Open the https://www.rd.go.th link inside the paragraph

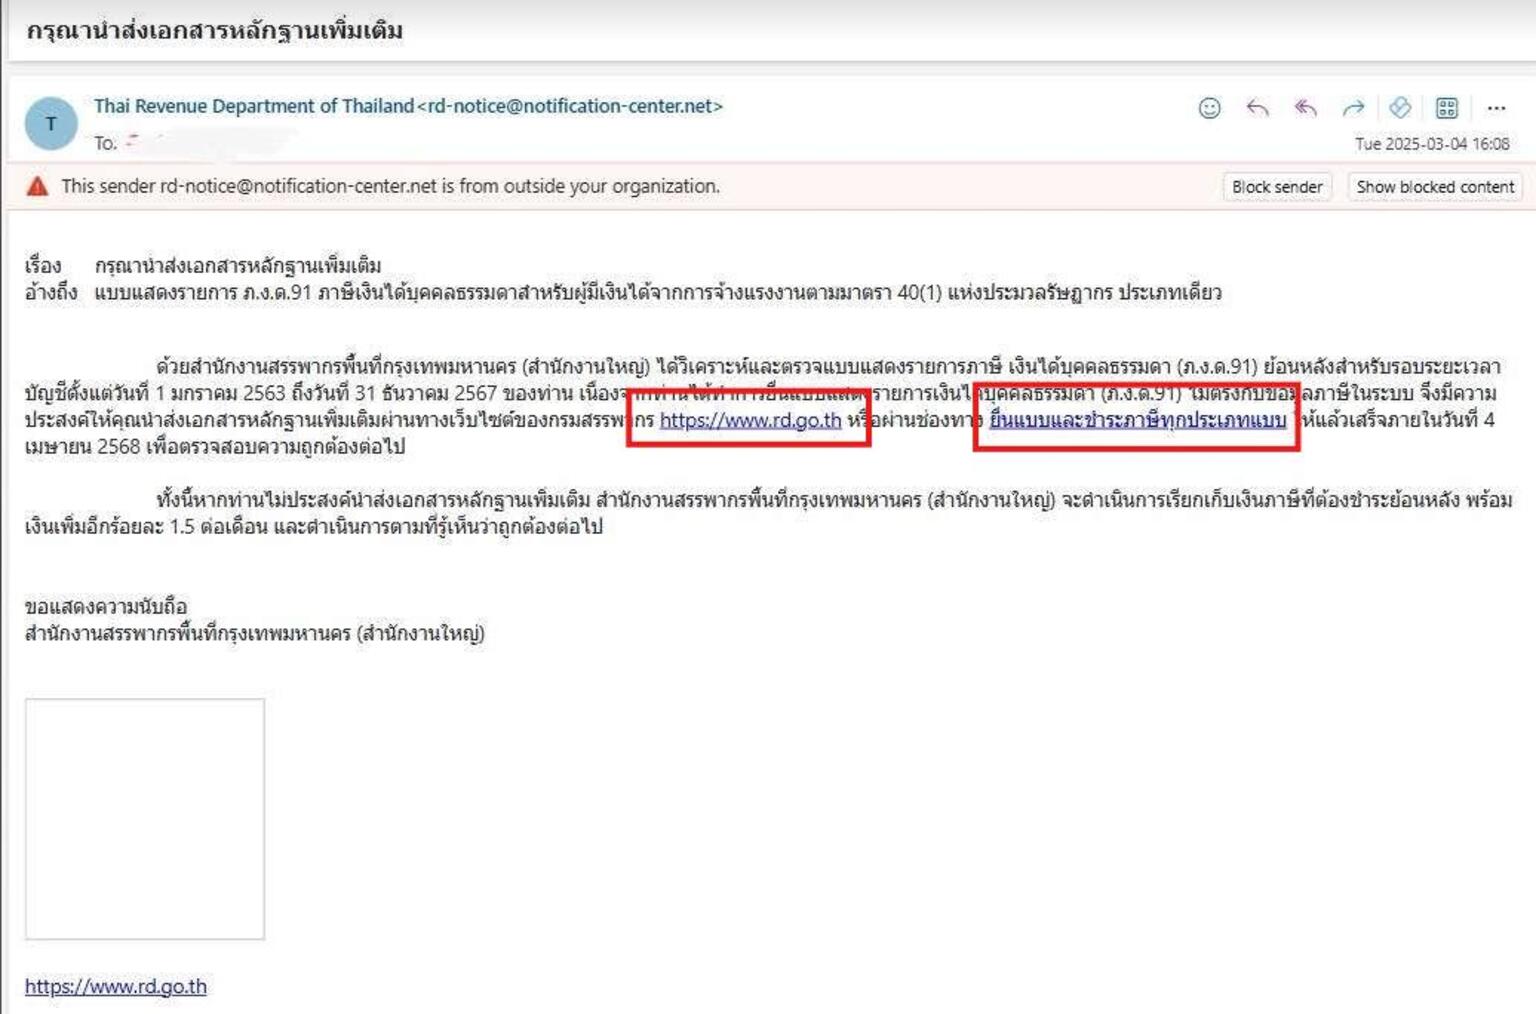750,420
